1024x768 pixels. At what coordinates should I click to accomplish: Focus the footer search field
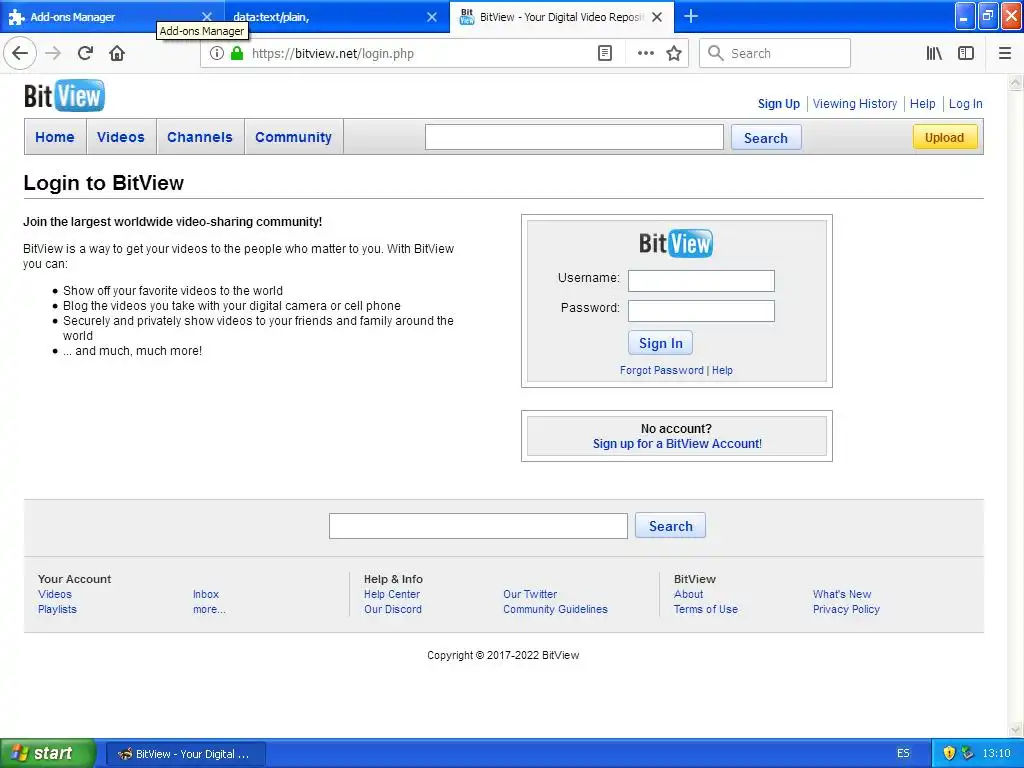[x=478, y=526]
